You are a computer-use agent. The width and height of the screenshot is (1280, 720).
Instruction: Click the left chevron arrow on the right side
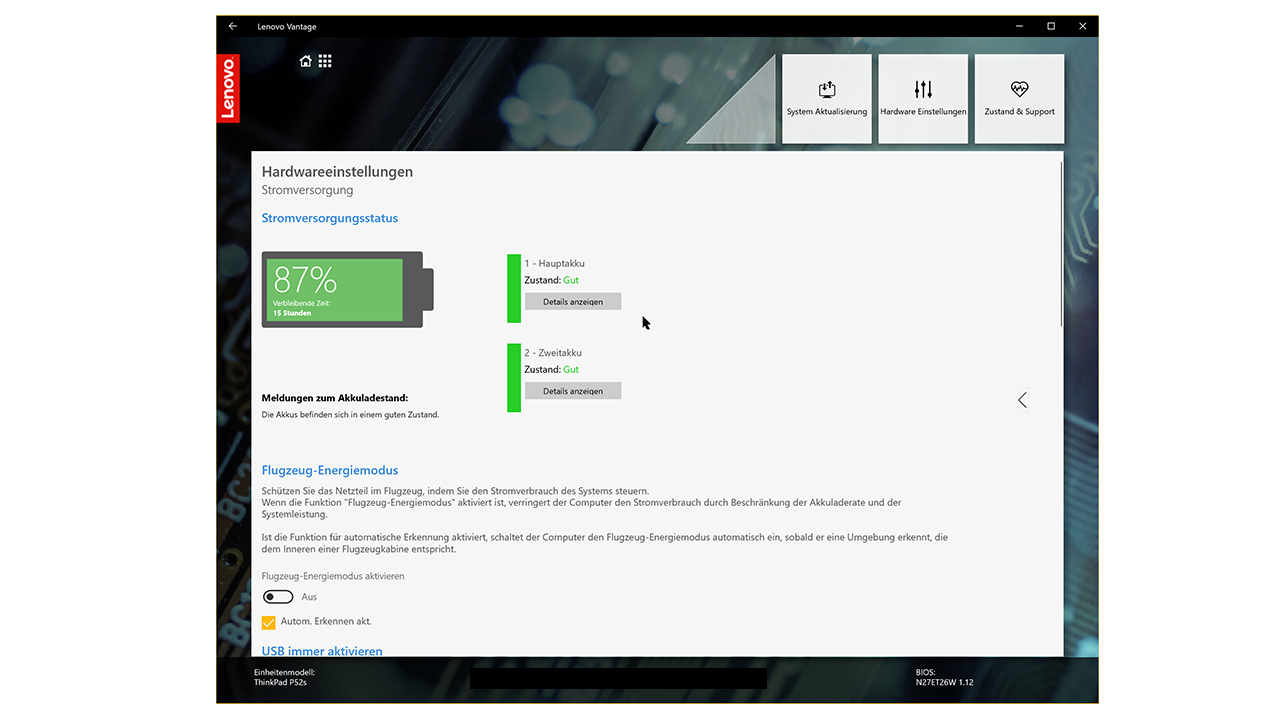click(1022, 400)
